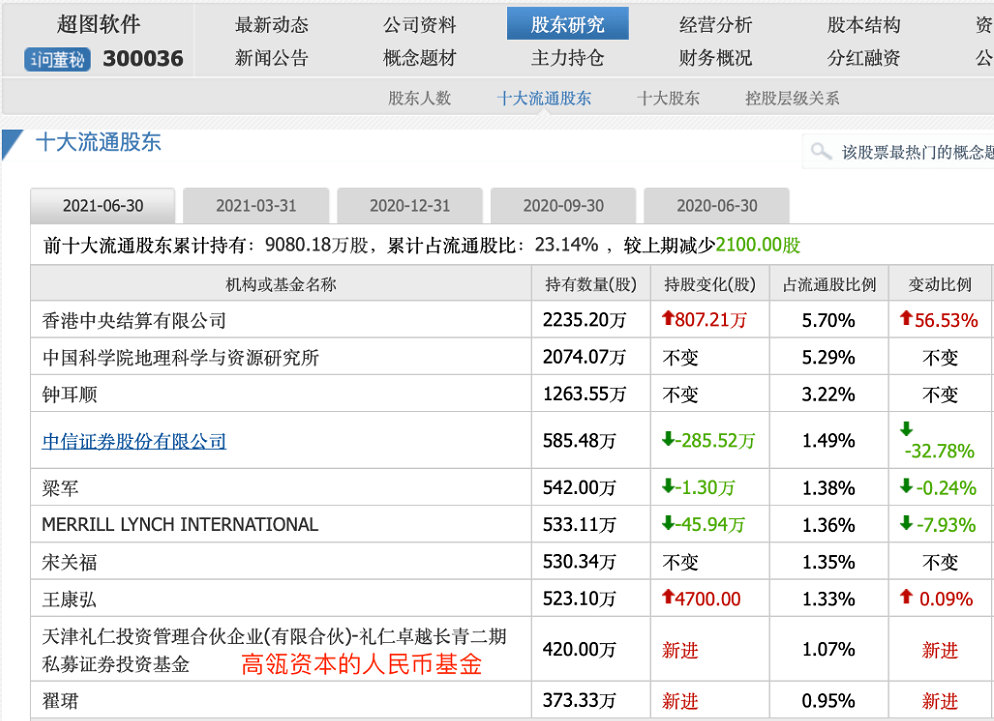Go to 经营分析 in navigation
Image resolution: width=994 pixels, height=721 pixels.
tap(715, 25)
